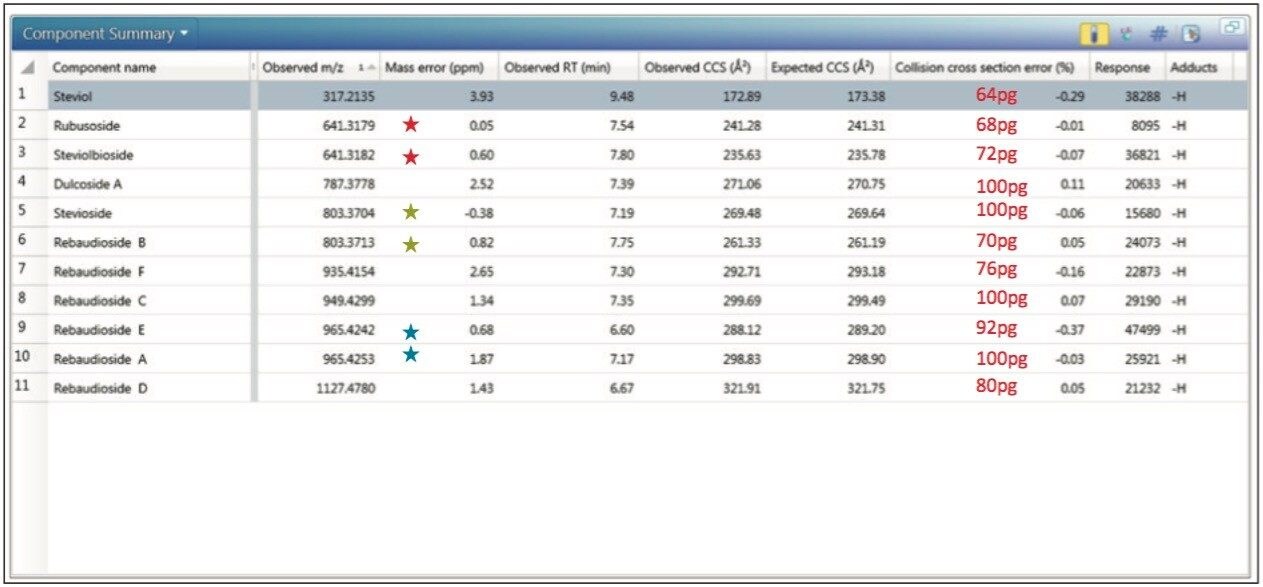This screenshot has width=1263, height=587.
Task: Click observed m/z value 1127.4780
Action: pyautogui.click(x=346, y=389)
